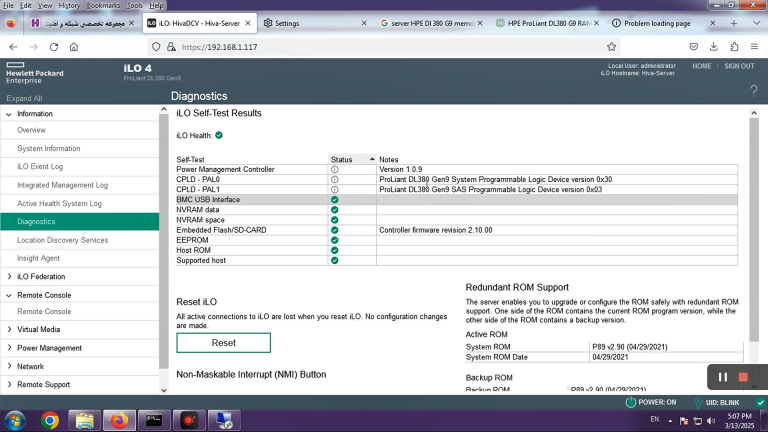Open the Extensions puzzle icon
Screen dimensions: 768x432
pyautogui.click(x=734, y=47)
